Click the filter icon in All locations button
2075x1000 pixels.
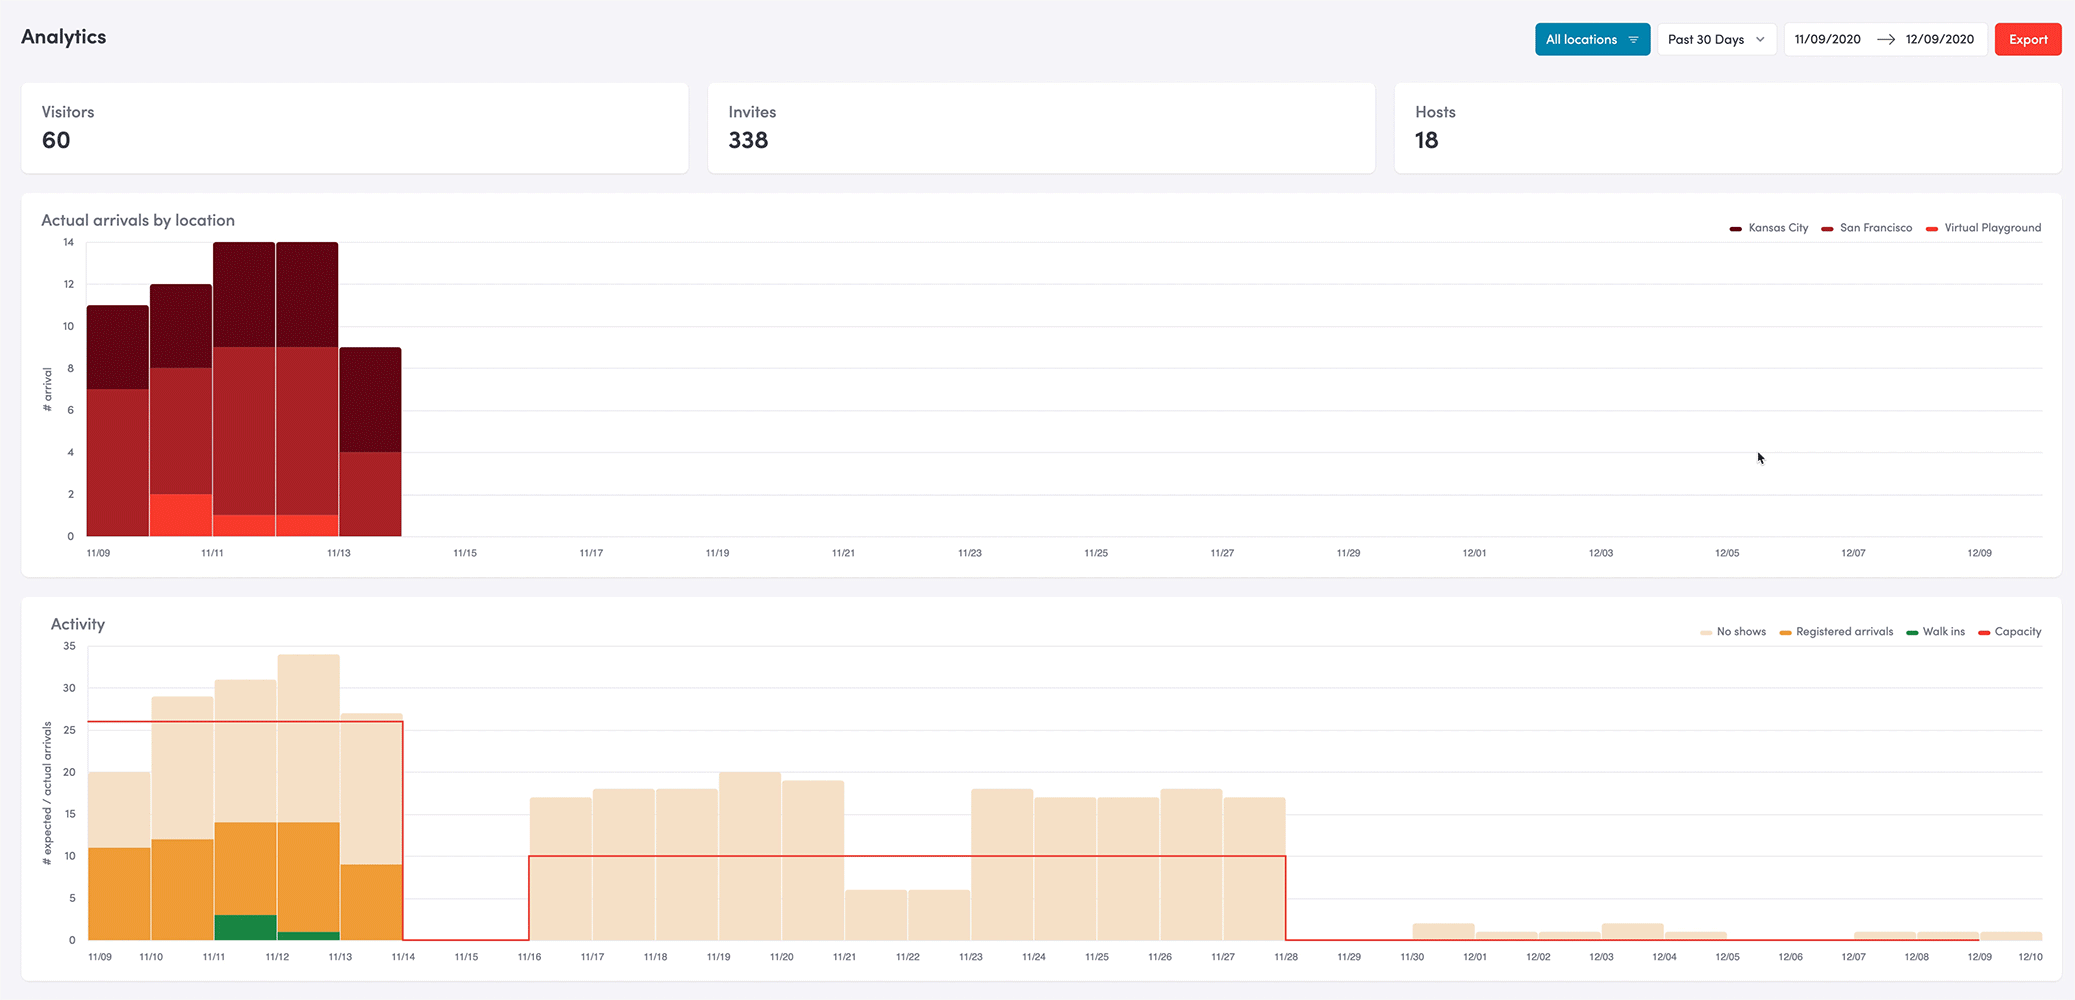[x=1633, y=40]
